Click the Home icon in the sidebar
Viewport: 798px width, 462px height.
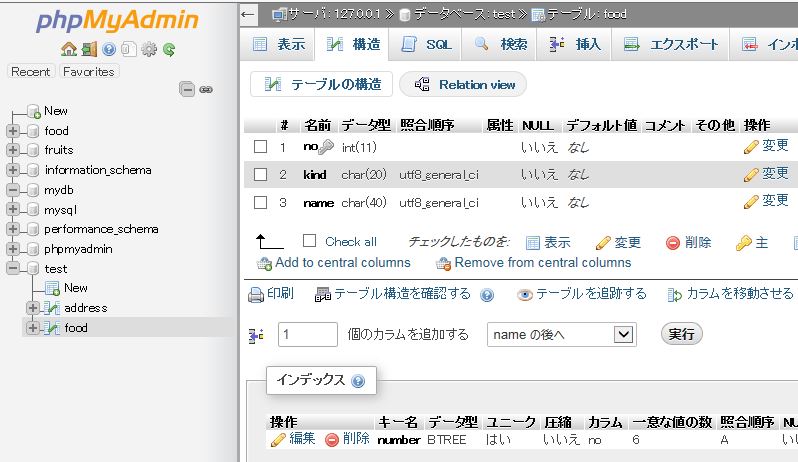pos(67,49)
